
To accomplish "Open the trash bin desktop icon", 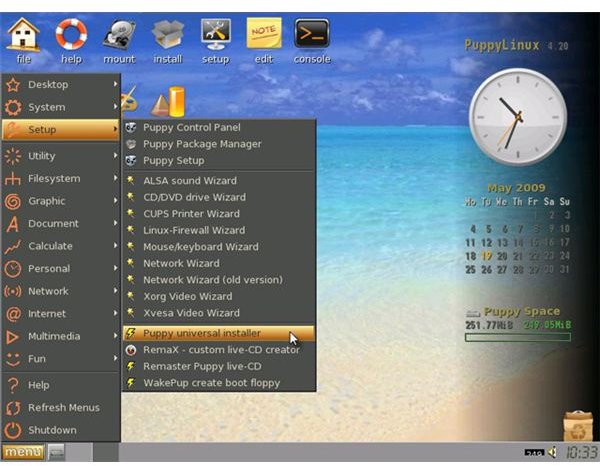I will 578,425.
